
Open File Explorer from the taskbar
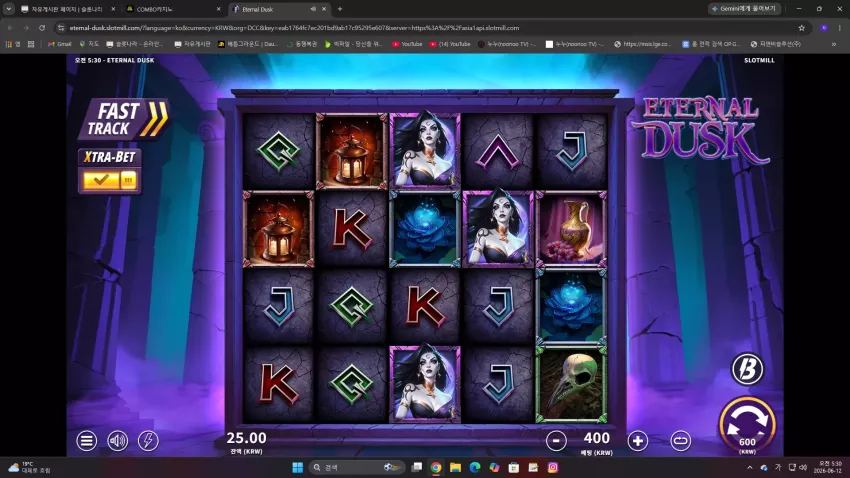click(455, 467)
